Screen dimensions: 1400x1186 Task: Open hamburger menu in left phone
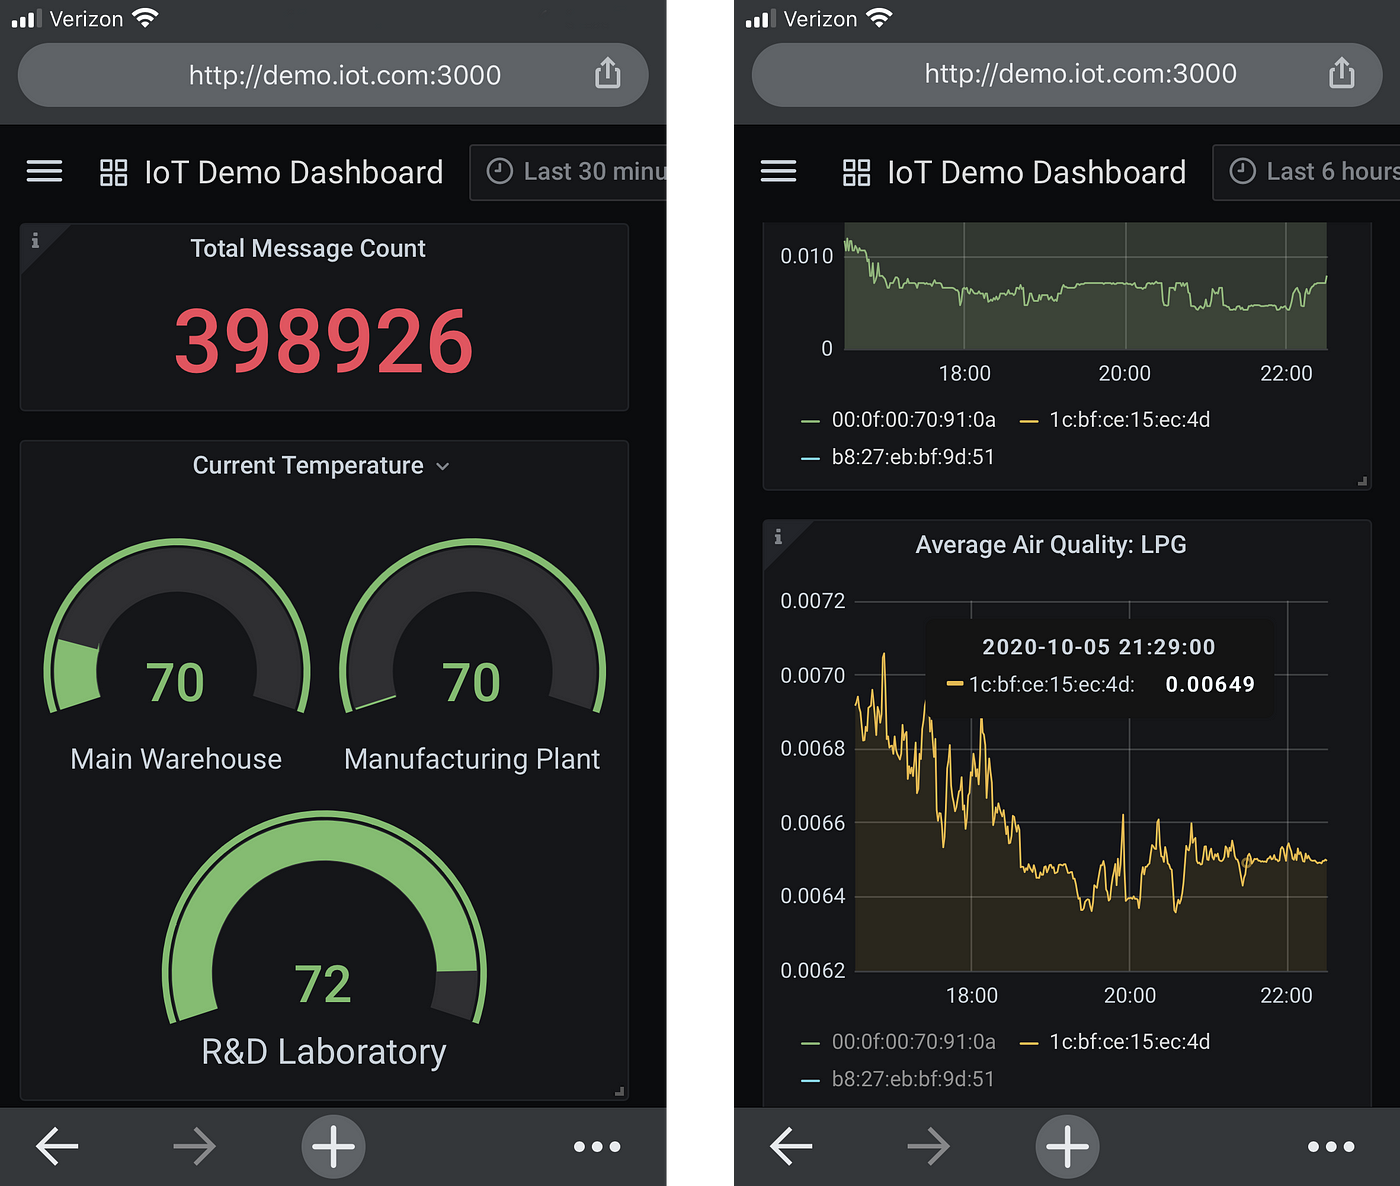tap(44, 172)
